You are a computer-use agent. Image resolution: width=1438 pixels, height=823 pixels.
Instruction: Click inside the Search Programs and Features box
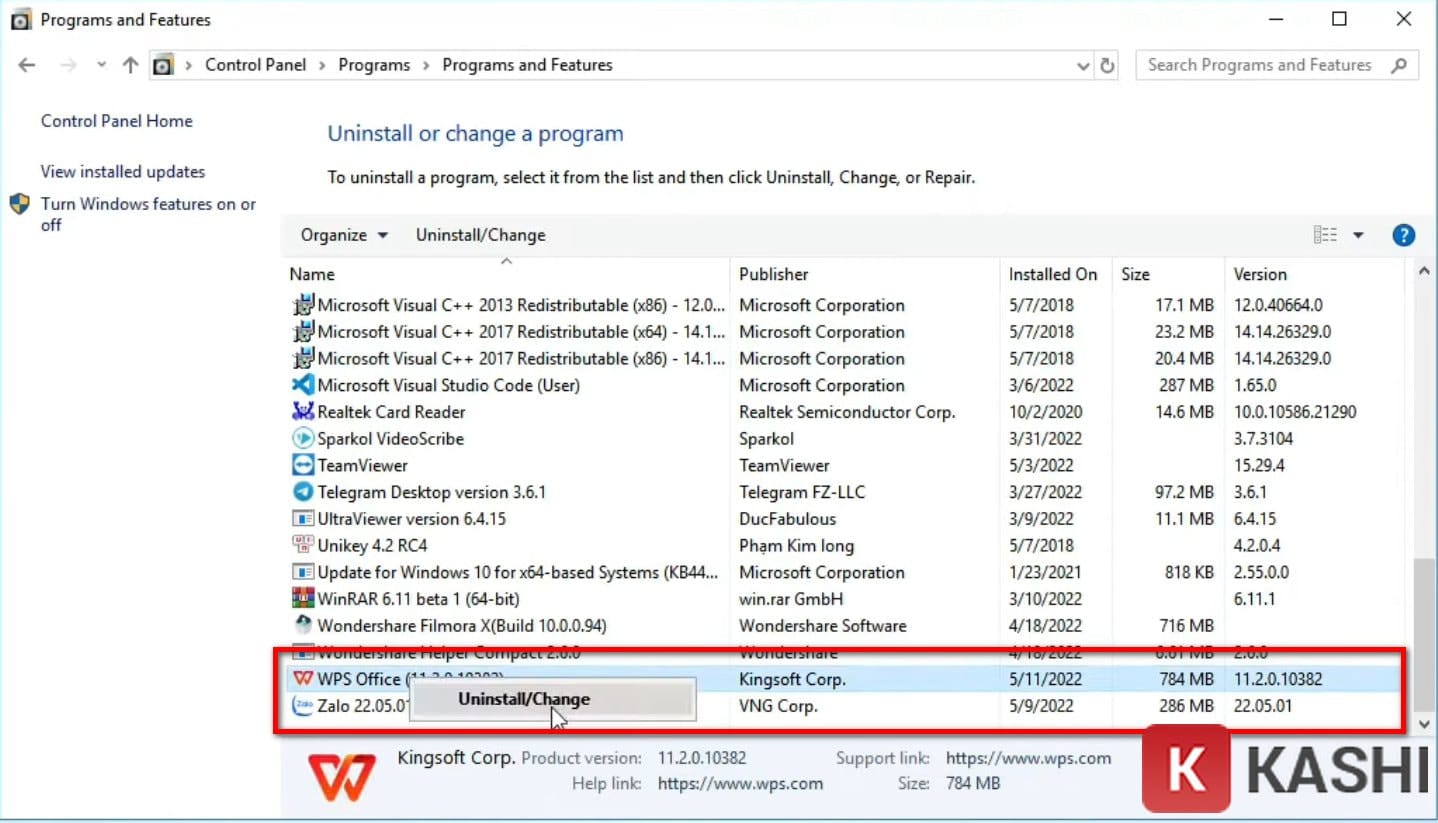(1260, 64)
